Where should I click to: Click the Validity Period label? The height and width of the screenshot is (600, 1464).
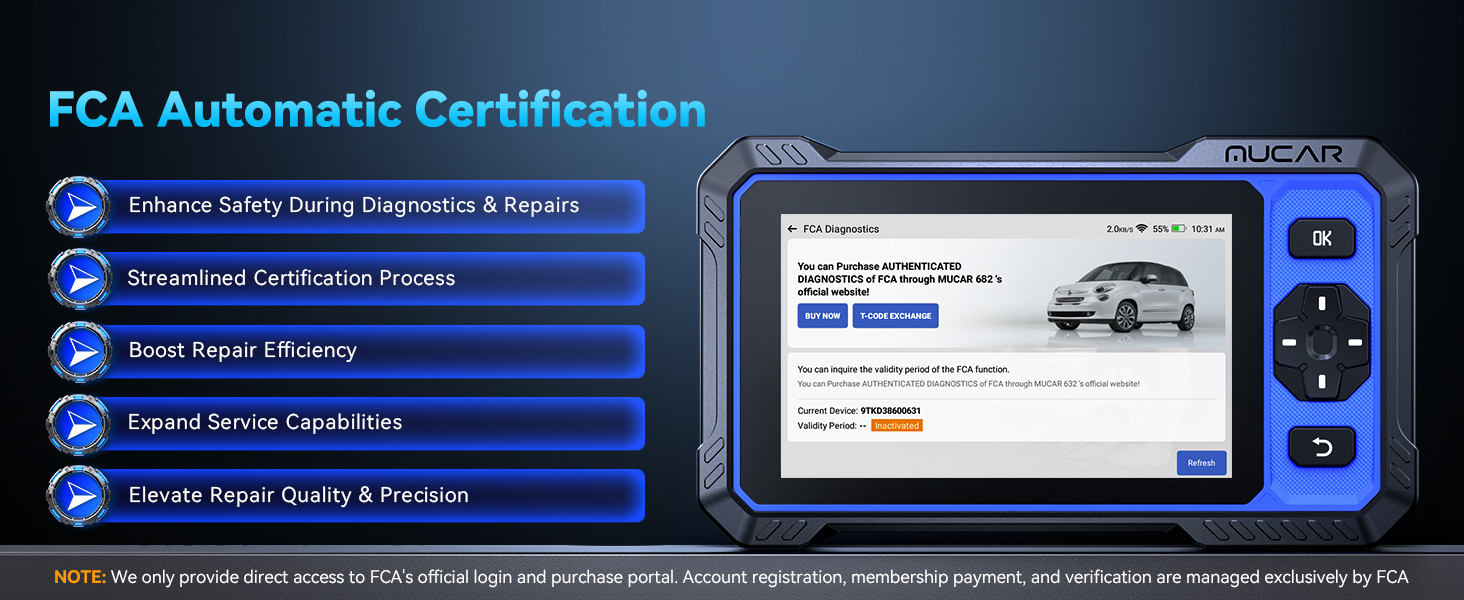[x=827, y=426]
